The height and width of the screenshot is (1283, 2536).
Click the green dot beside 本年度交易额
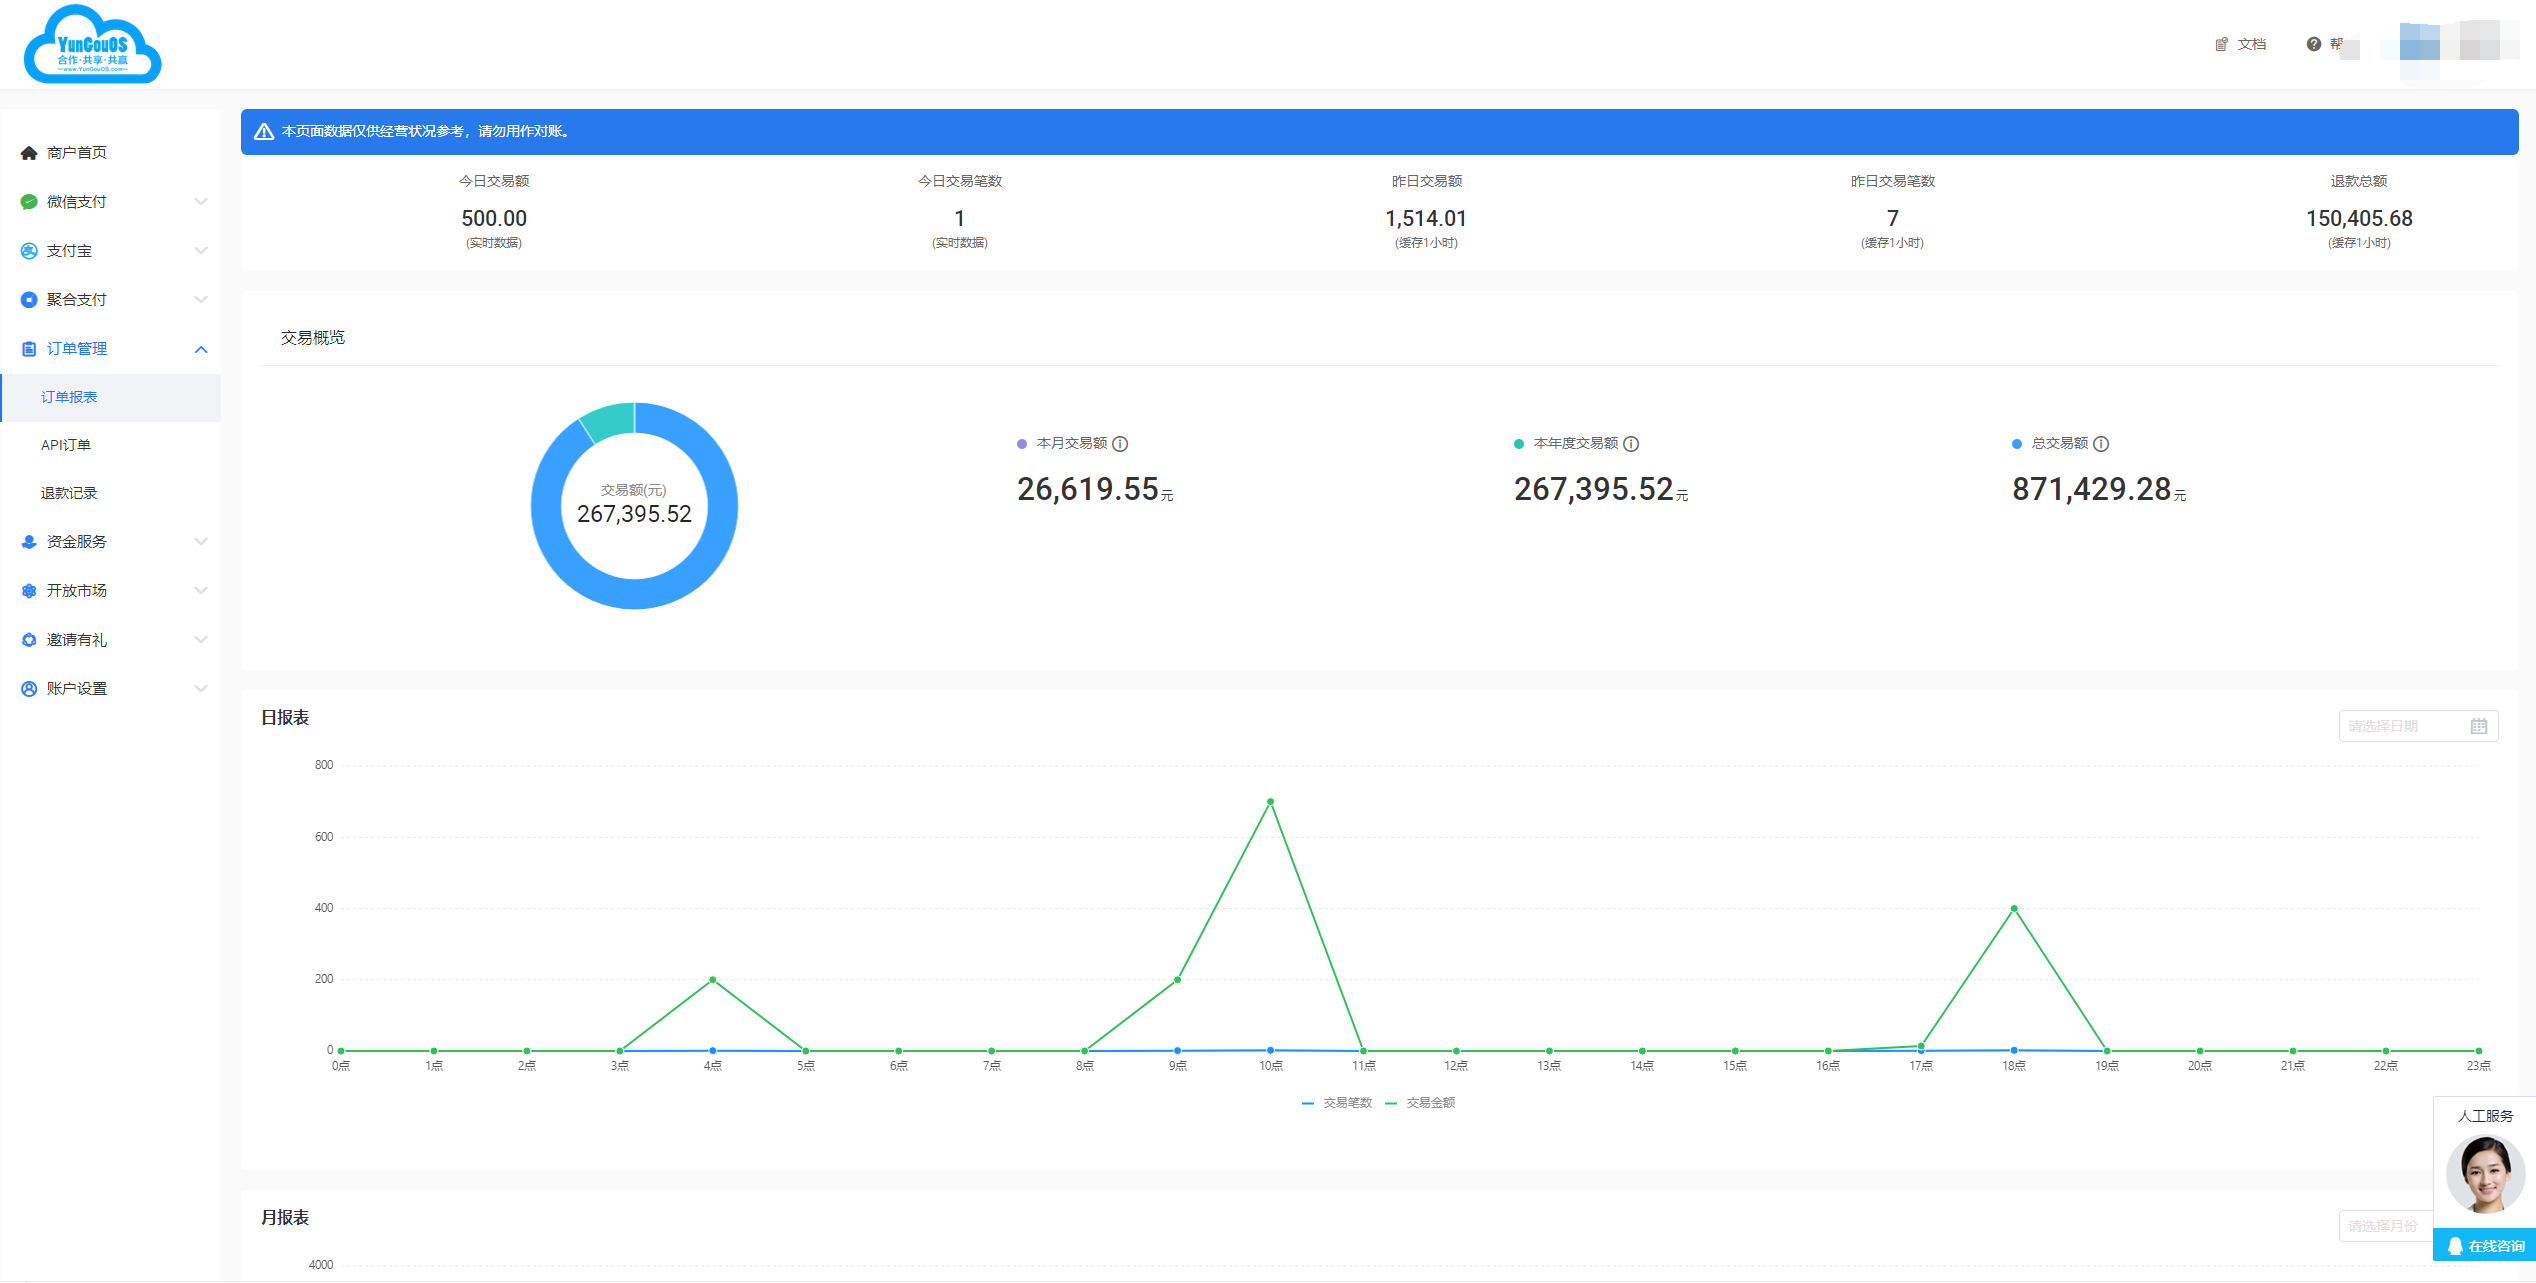1519,444
